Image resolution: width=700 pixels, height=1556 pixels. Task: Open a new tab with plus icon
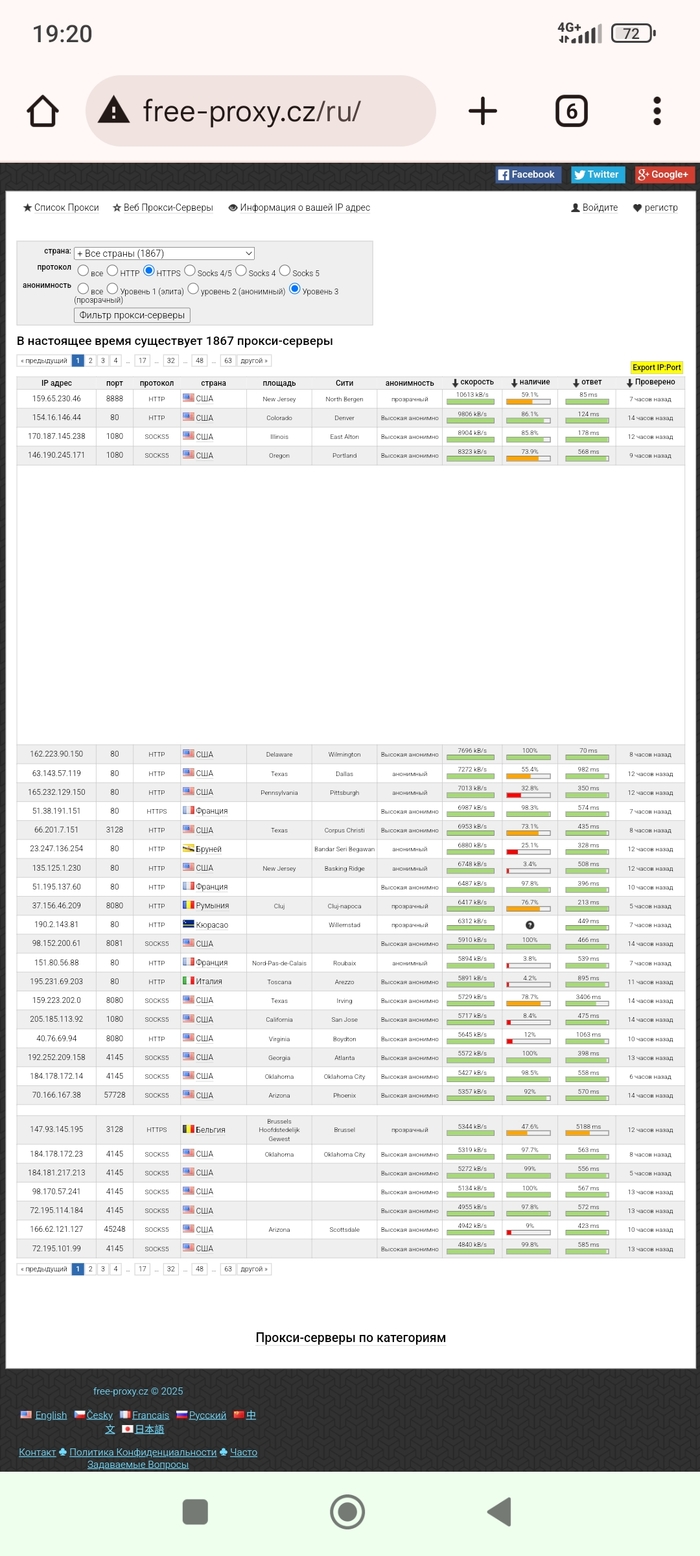[482, 111]
